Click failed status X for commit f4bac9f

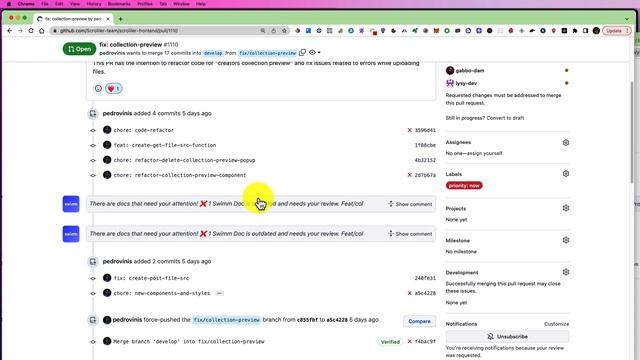pos(409,341)
